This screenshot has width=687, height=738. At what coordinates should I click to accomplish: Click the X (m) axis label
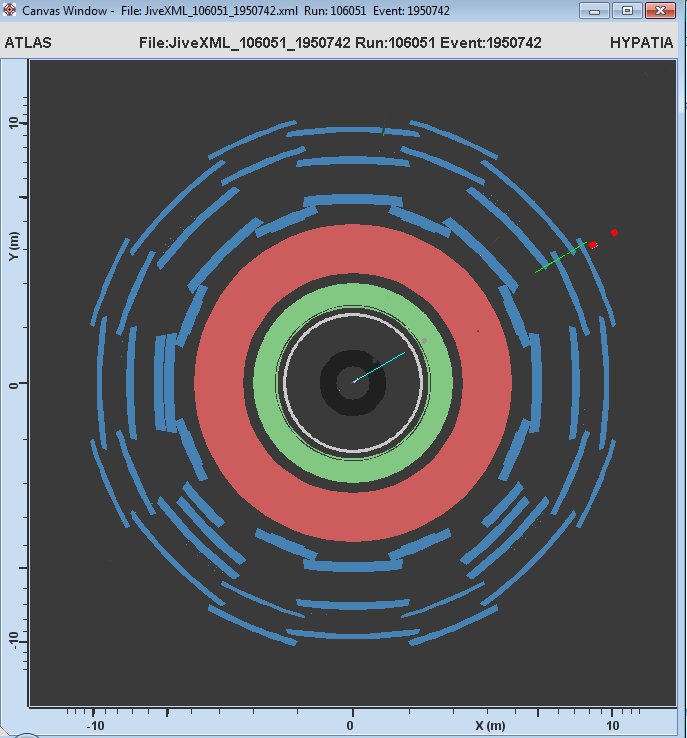pos(490,724)
